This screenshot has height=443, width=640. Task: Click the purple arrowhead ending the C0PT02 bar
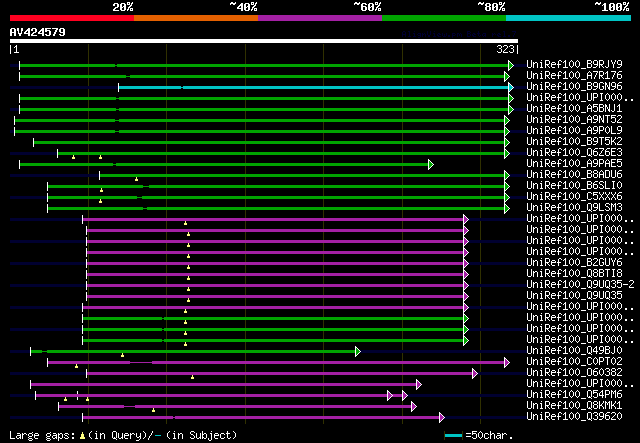[506, 362]
